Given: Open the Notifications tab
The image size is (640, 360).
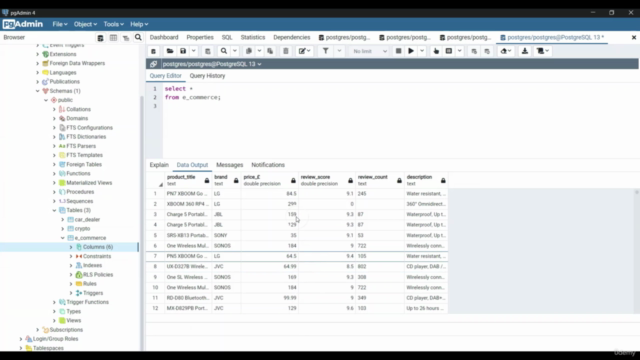Looking at the screenshot, I should click(x=268, y=165).
